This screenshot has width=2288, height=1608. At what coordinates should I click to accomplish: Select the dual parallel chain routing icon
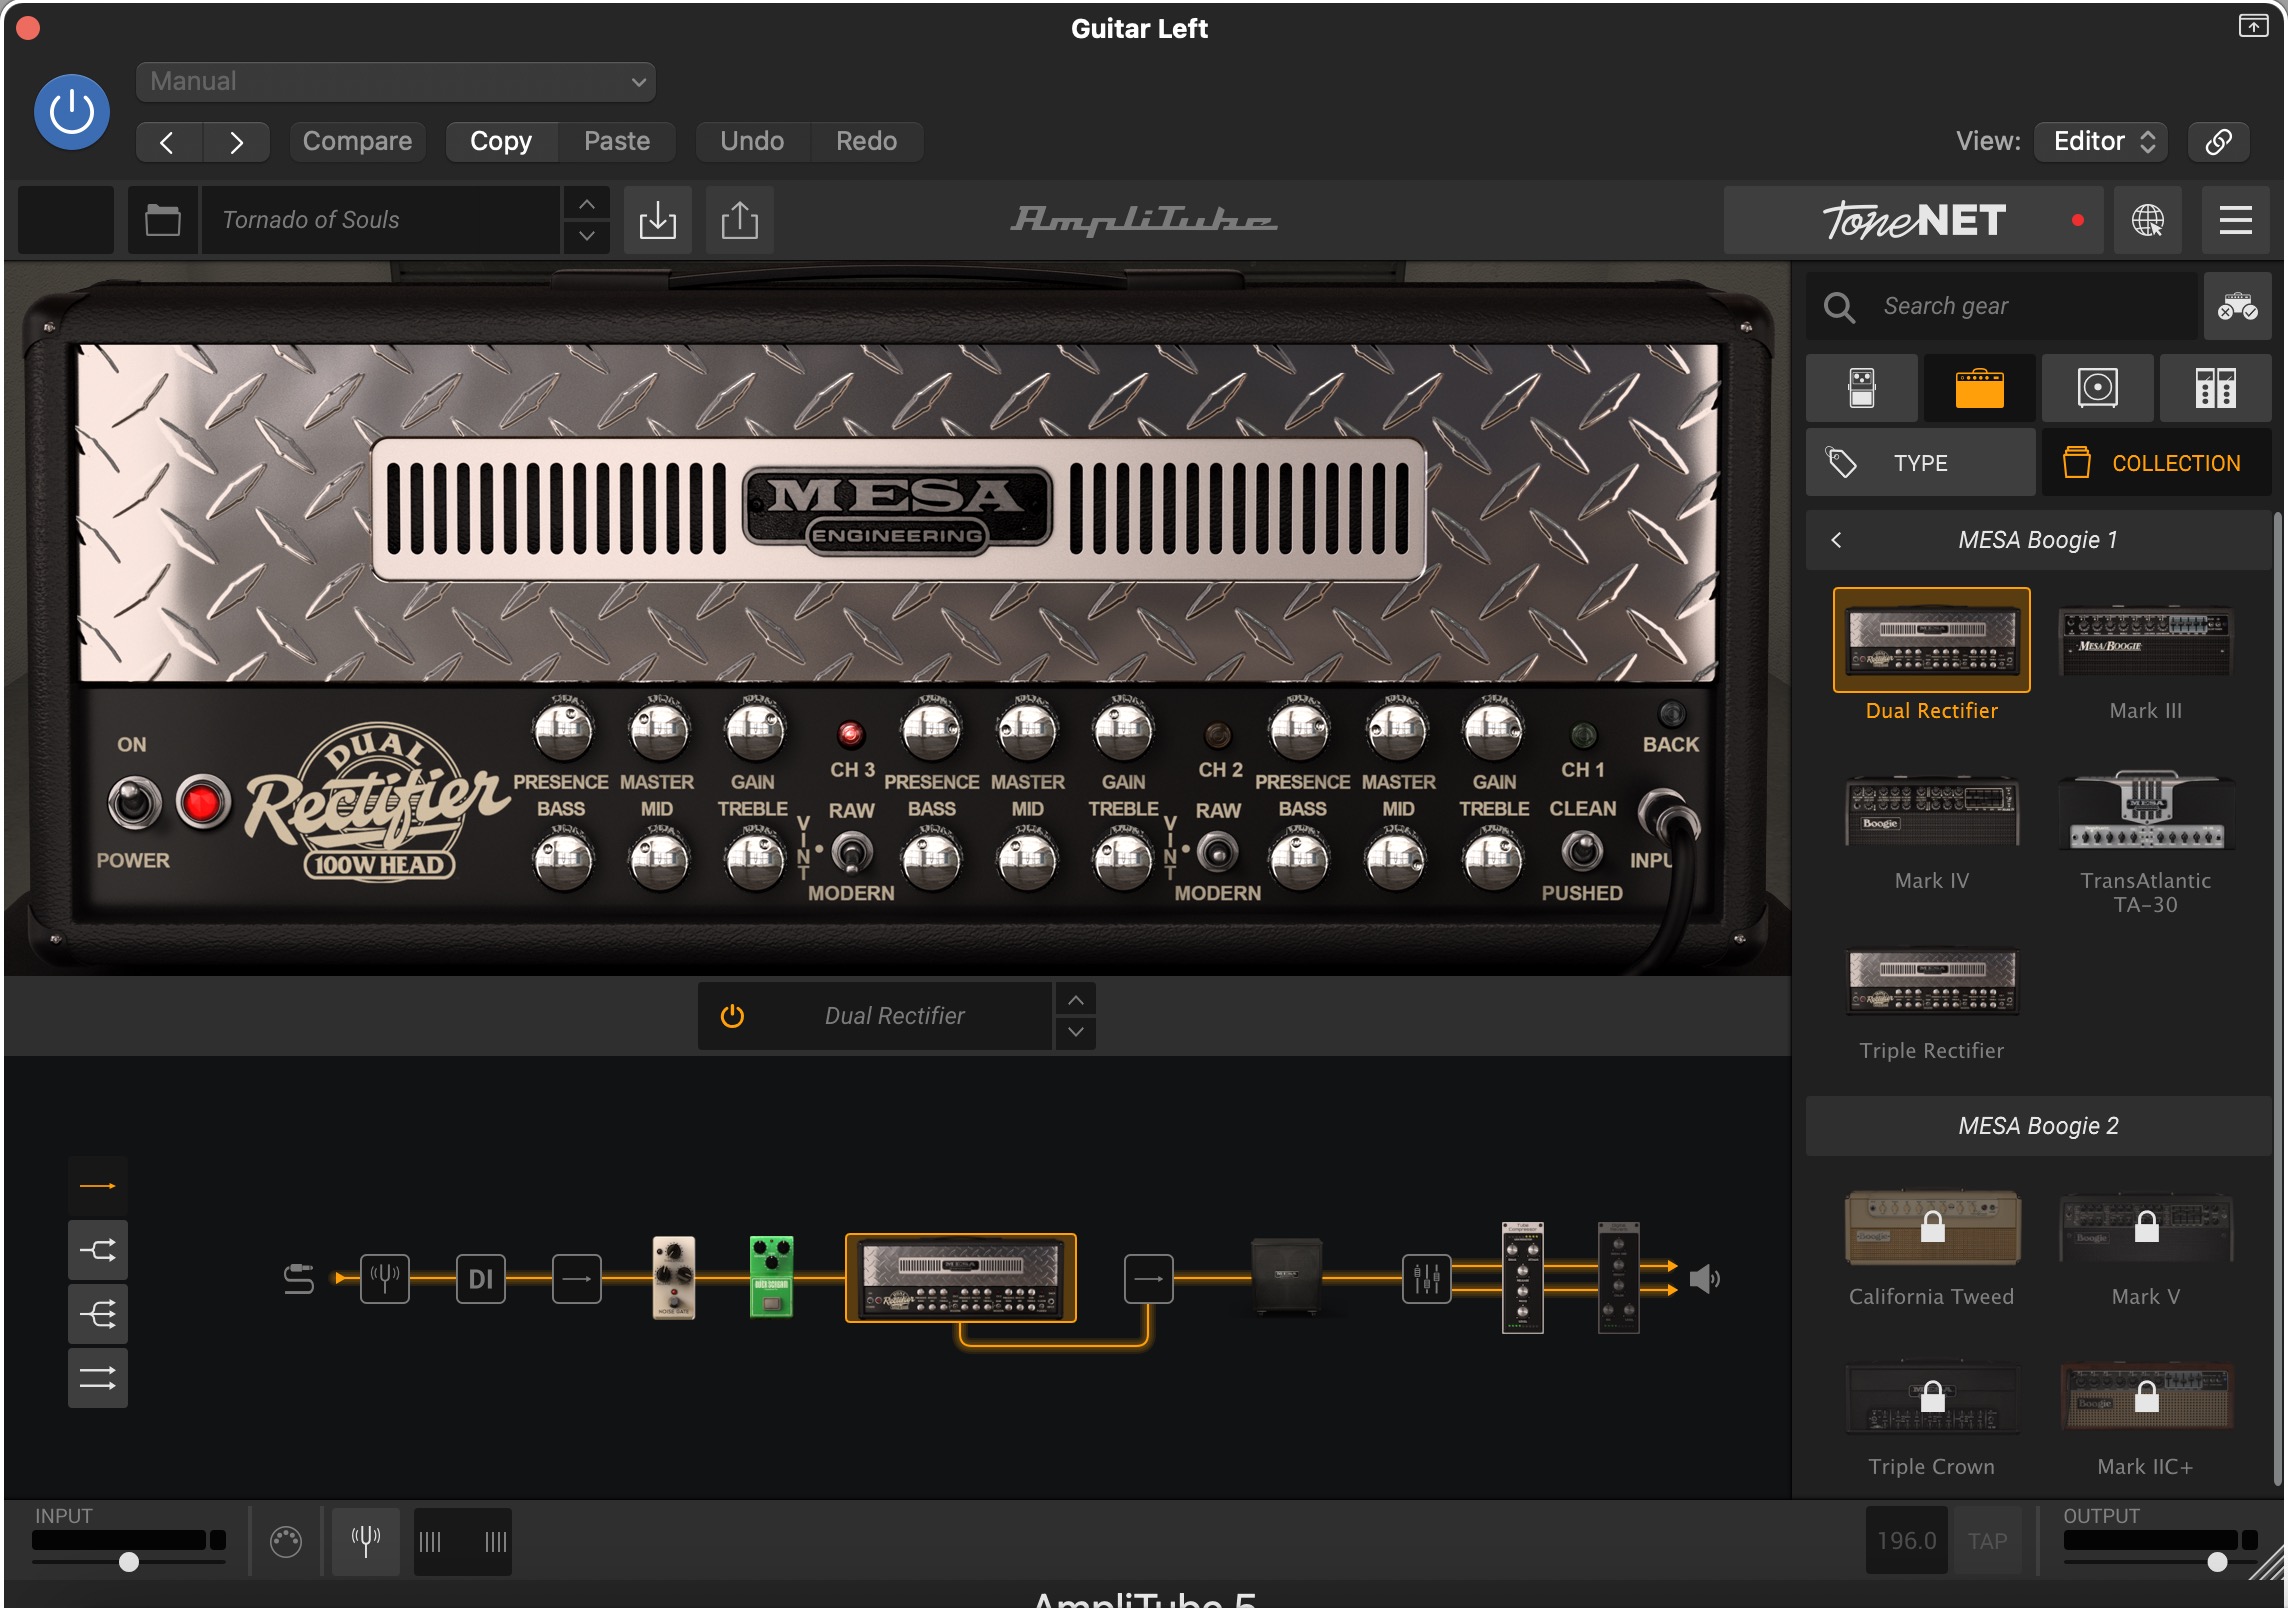[x=98, y=1378]
